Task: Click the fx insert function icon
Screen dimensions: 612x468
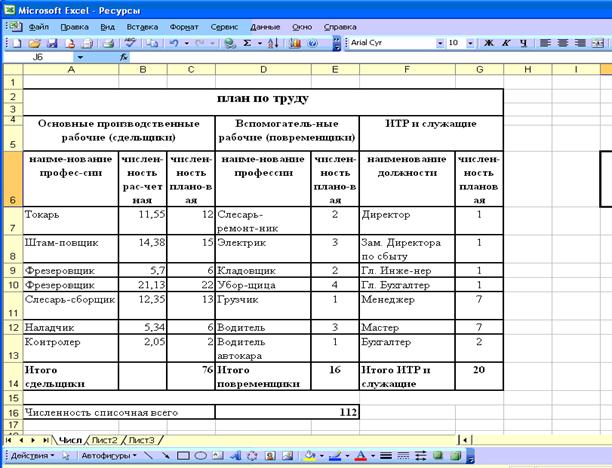Action: [124, 57]
